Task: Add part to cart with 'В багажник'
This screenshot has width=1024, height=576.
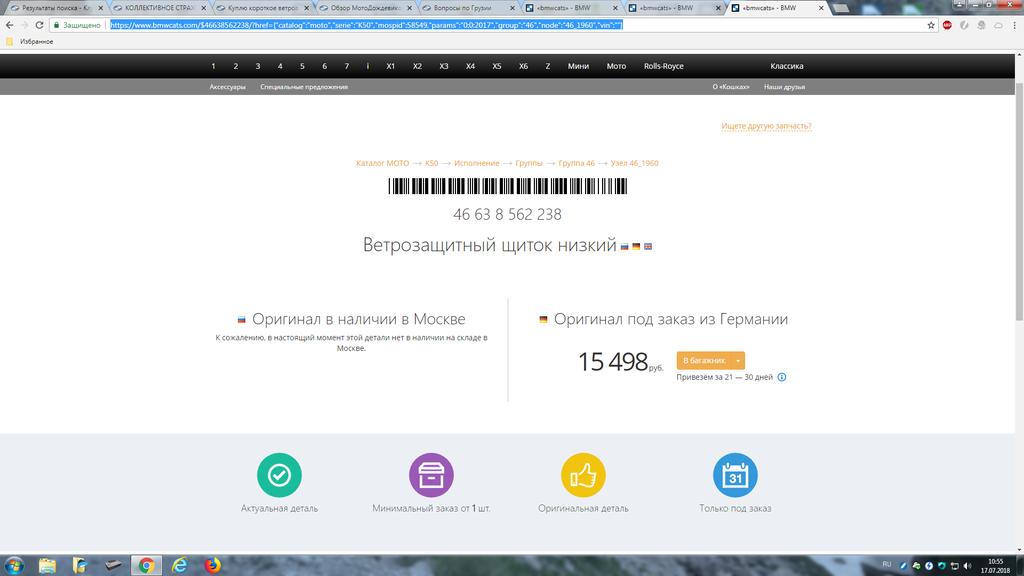Action: (x=704, y=360)
